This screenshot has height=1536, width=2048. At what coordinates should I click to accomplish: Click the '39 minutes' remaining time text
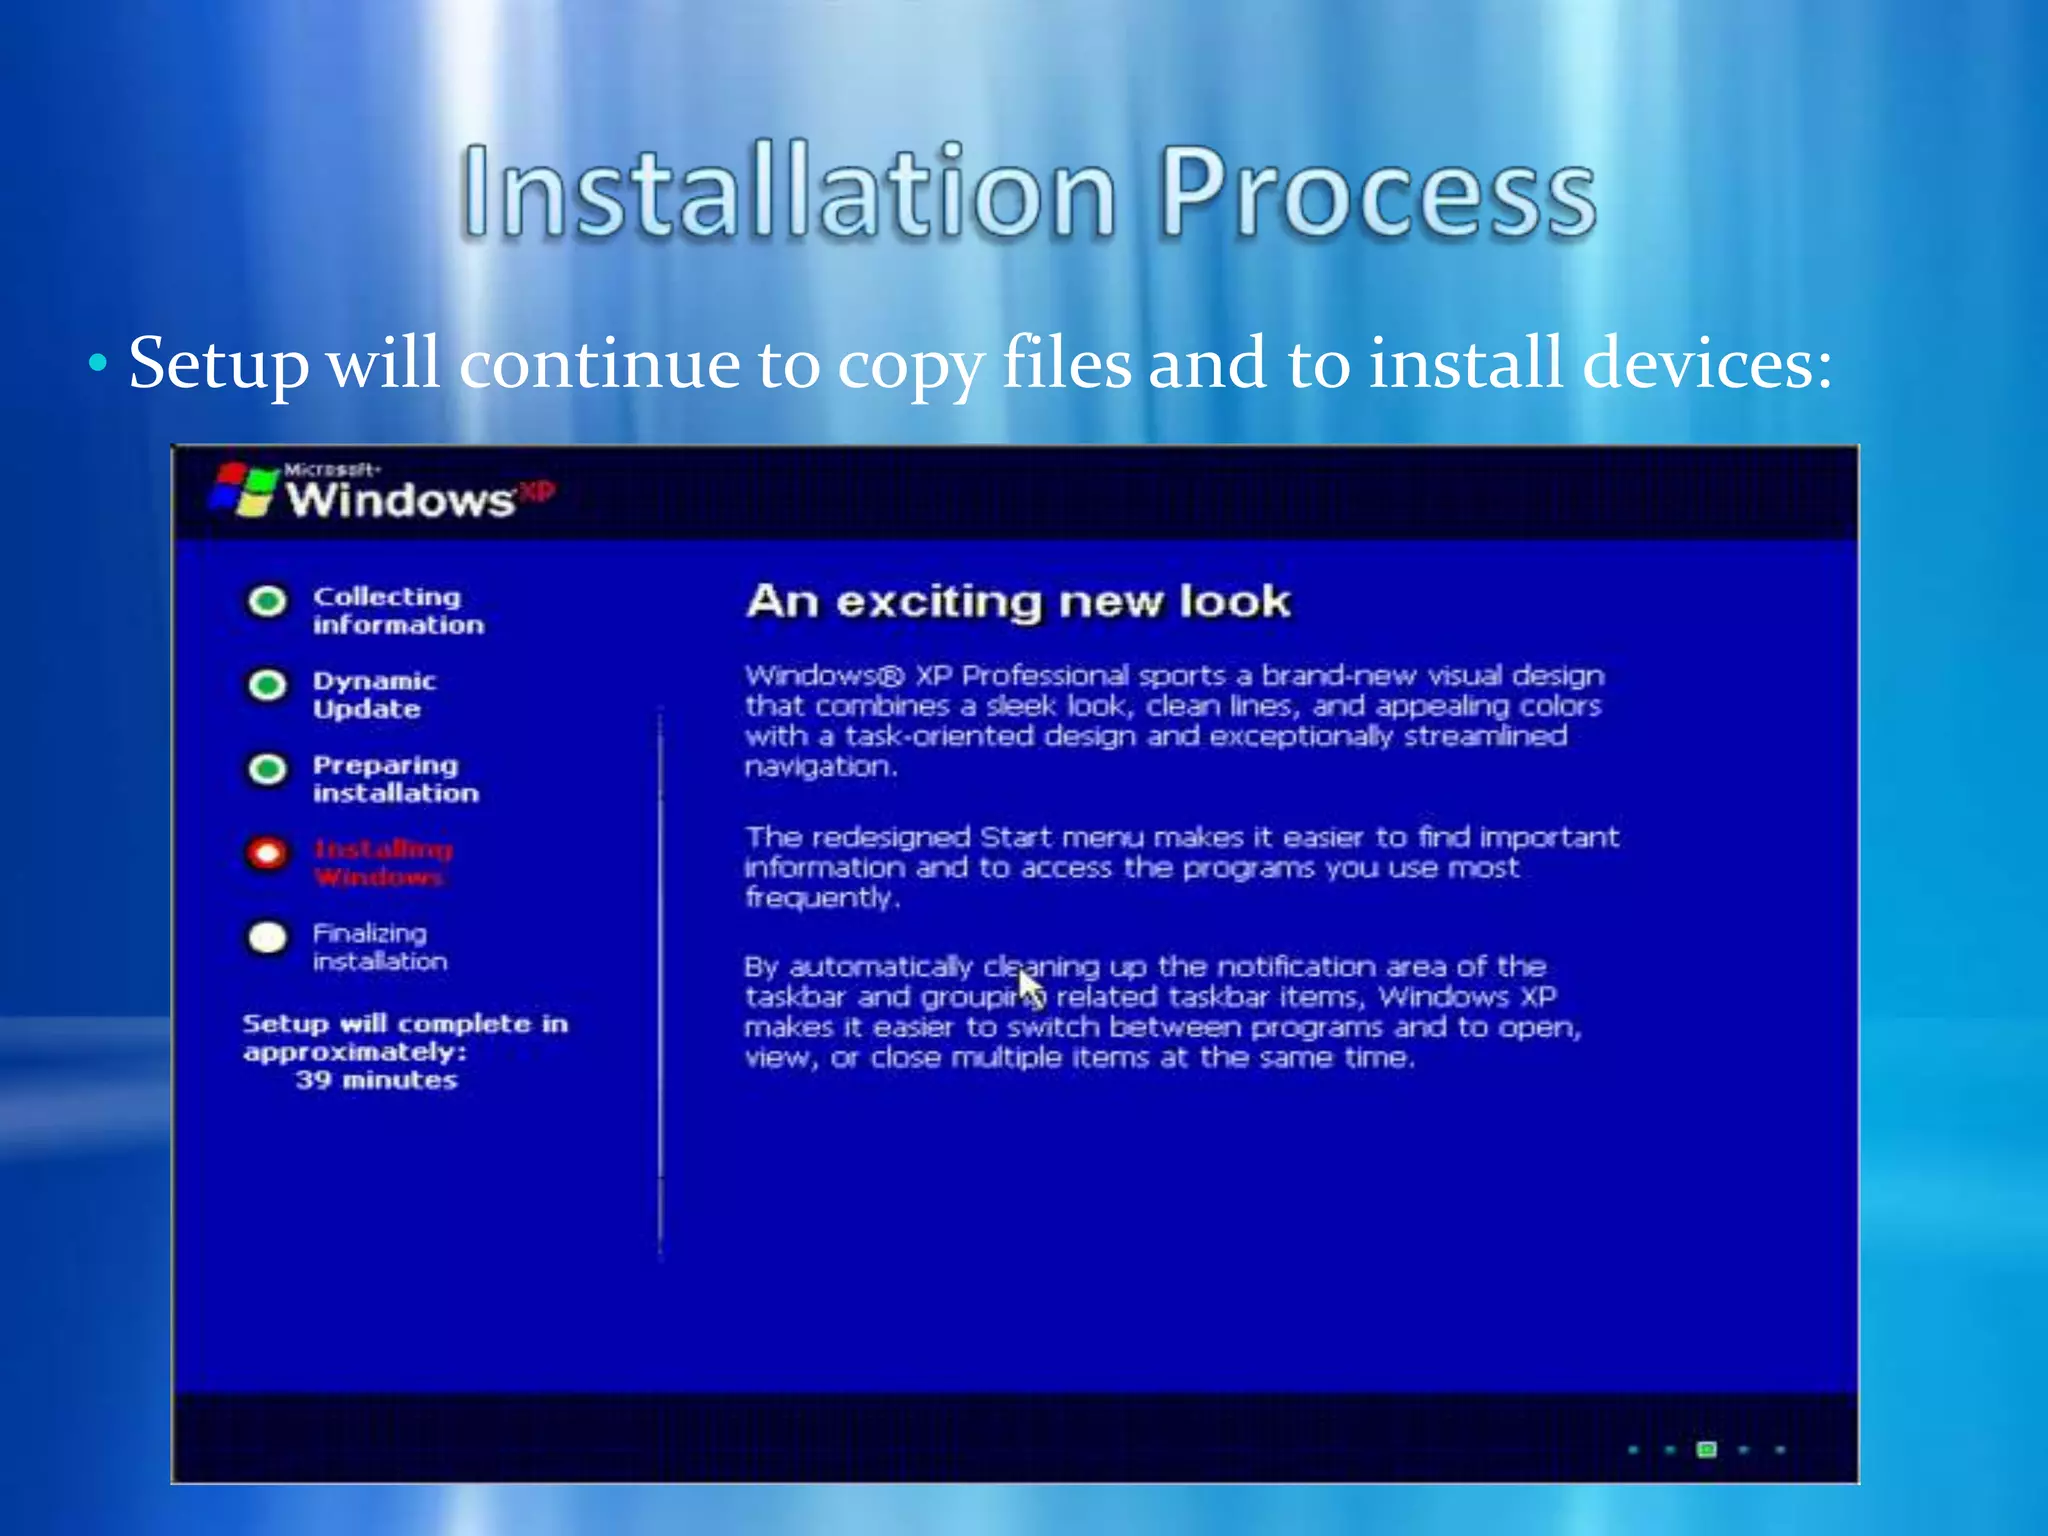[377, 1080]
